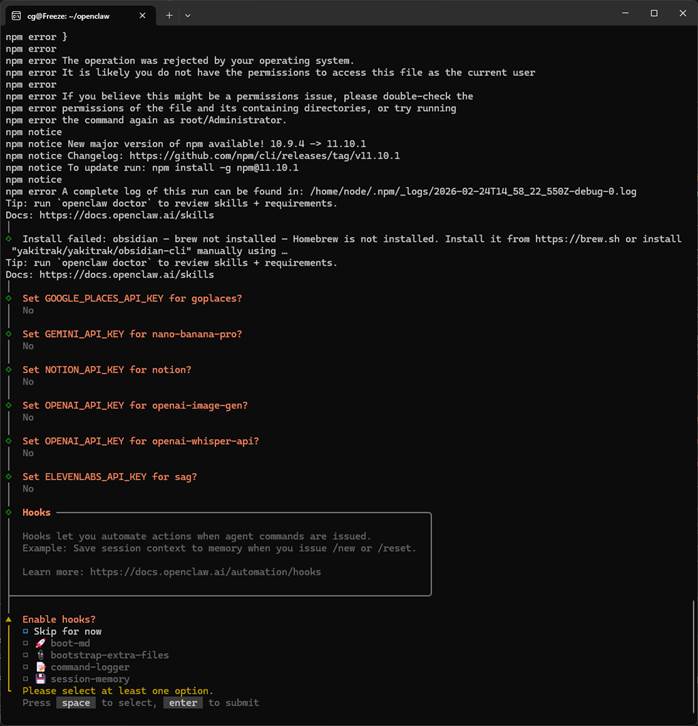Toggle the command-logger hook checkbox
The height and width of the screenshot is (726, 698).
25,668
